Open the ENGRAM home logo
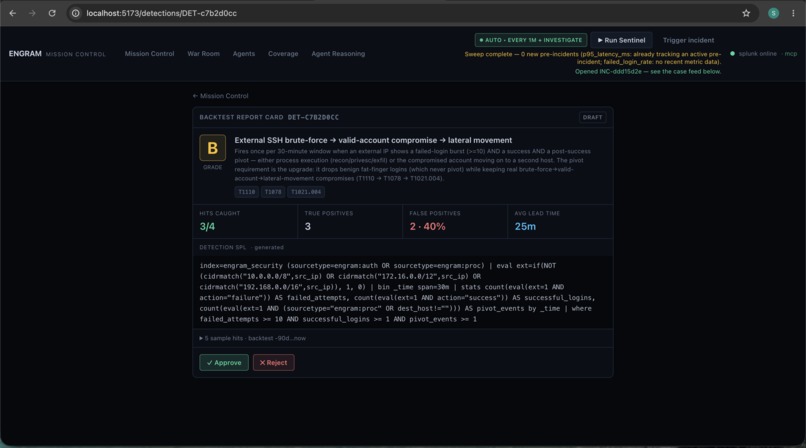Image resolution: width=806 pixels, height=448 pixels. [x=25, y=53]
